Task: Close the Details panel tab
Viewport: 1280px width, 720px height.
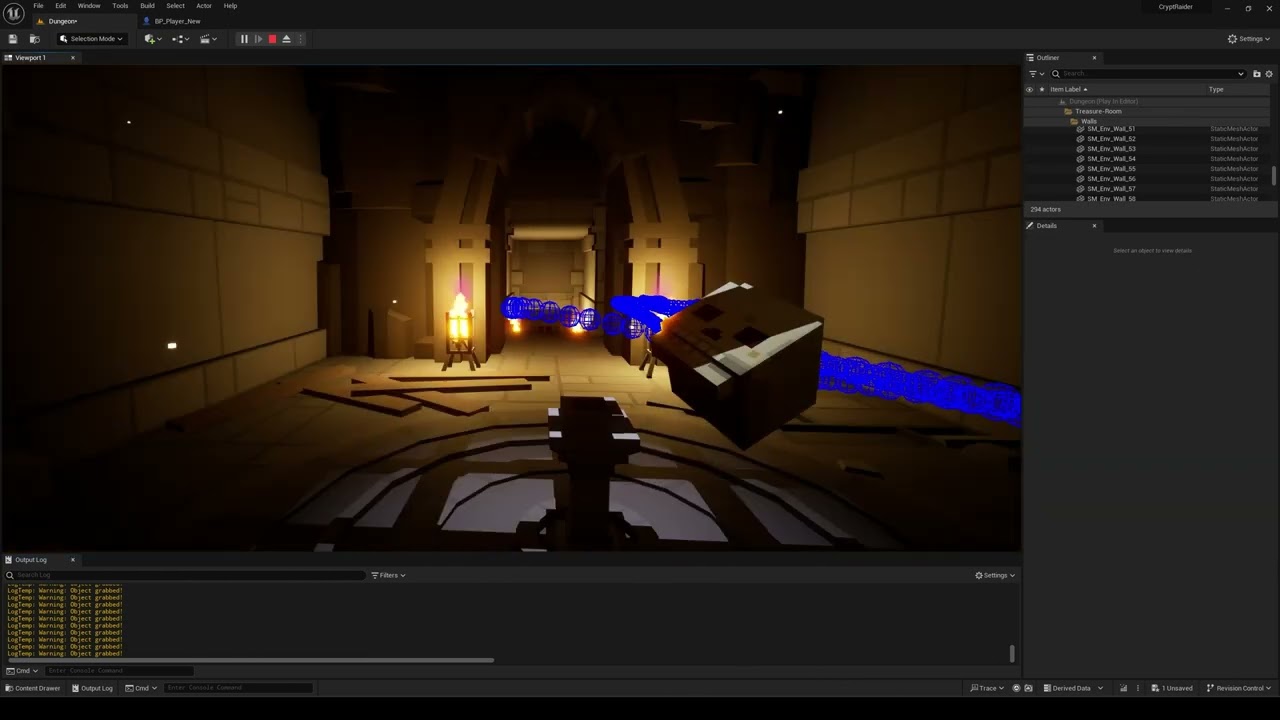Action: [1094, 226]
